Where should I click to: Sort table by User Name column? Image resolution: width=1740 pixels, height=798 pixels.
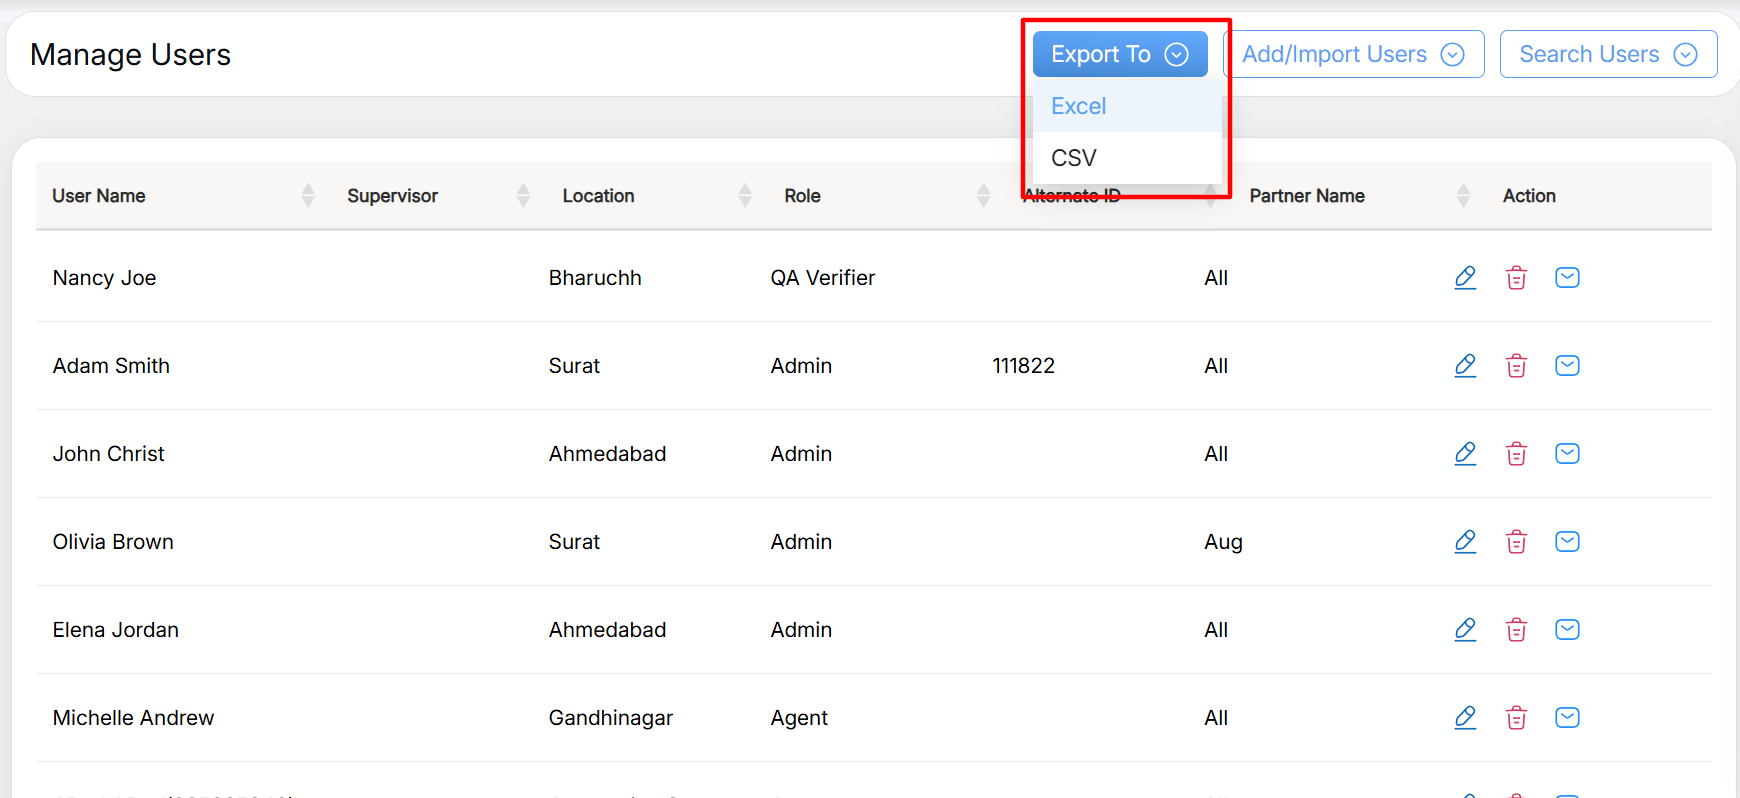(x=308, y=196)
